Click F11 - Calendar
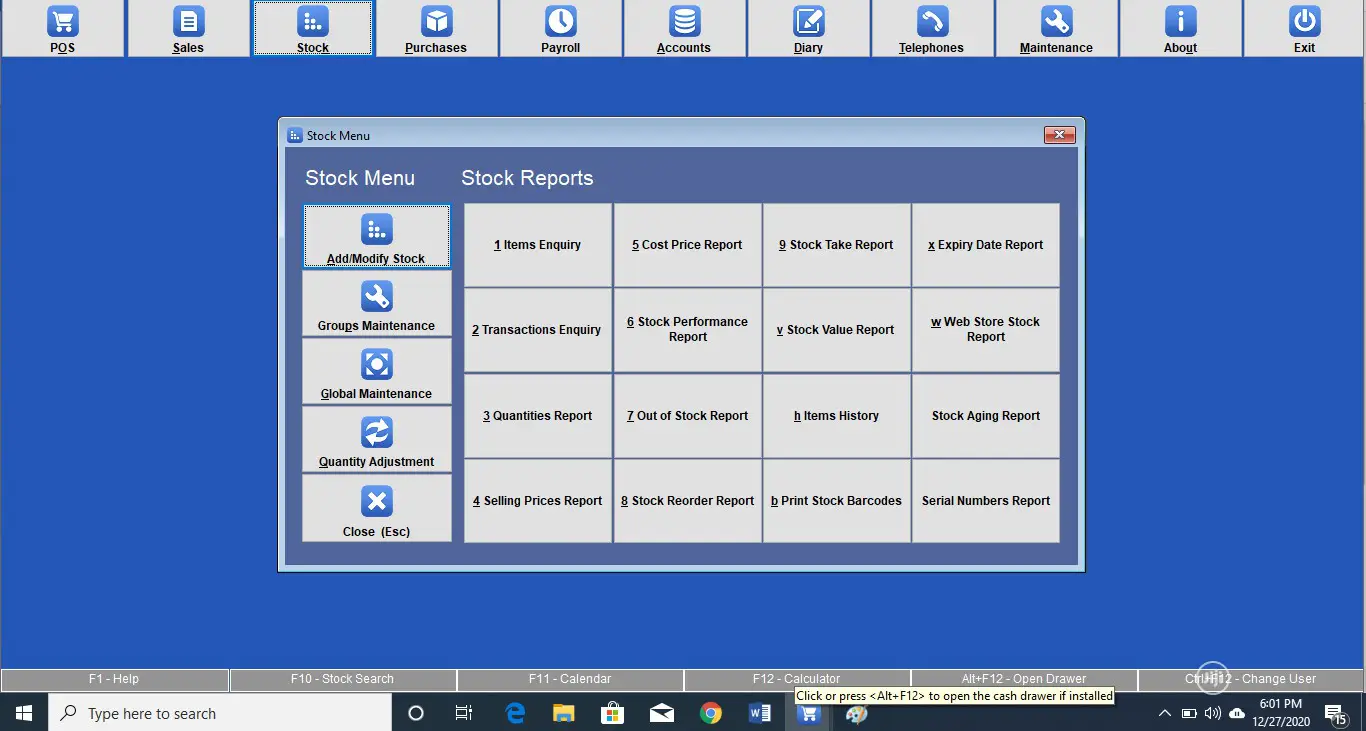 coord(570,679)
